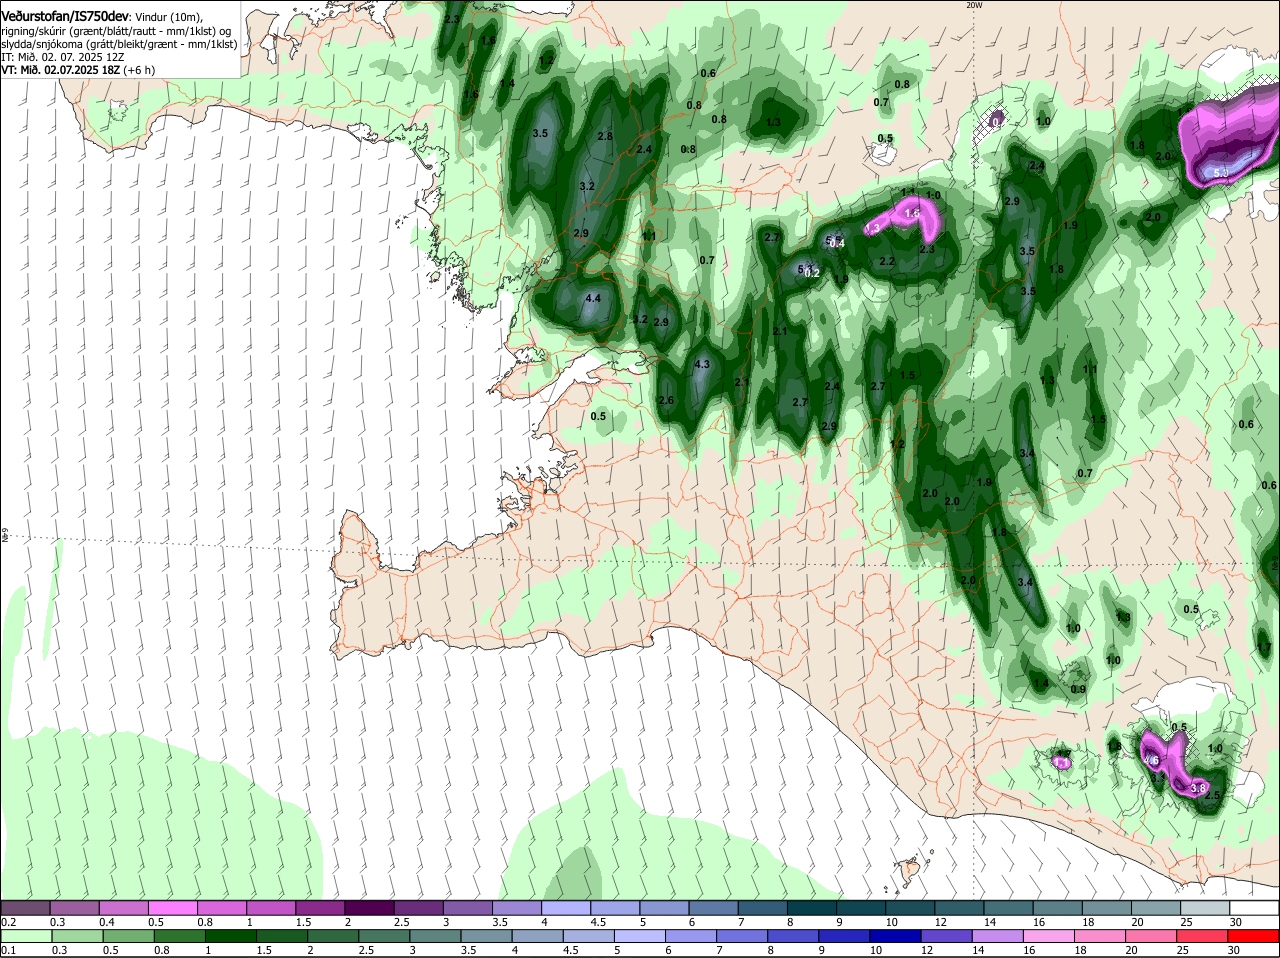The image size is (1280, 958).
Task: Click the title text 'Veðurstofan/IS750dev'
Action: (65, 16)
